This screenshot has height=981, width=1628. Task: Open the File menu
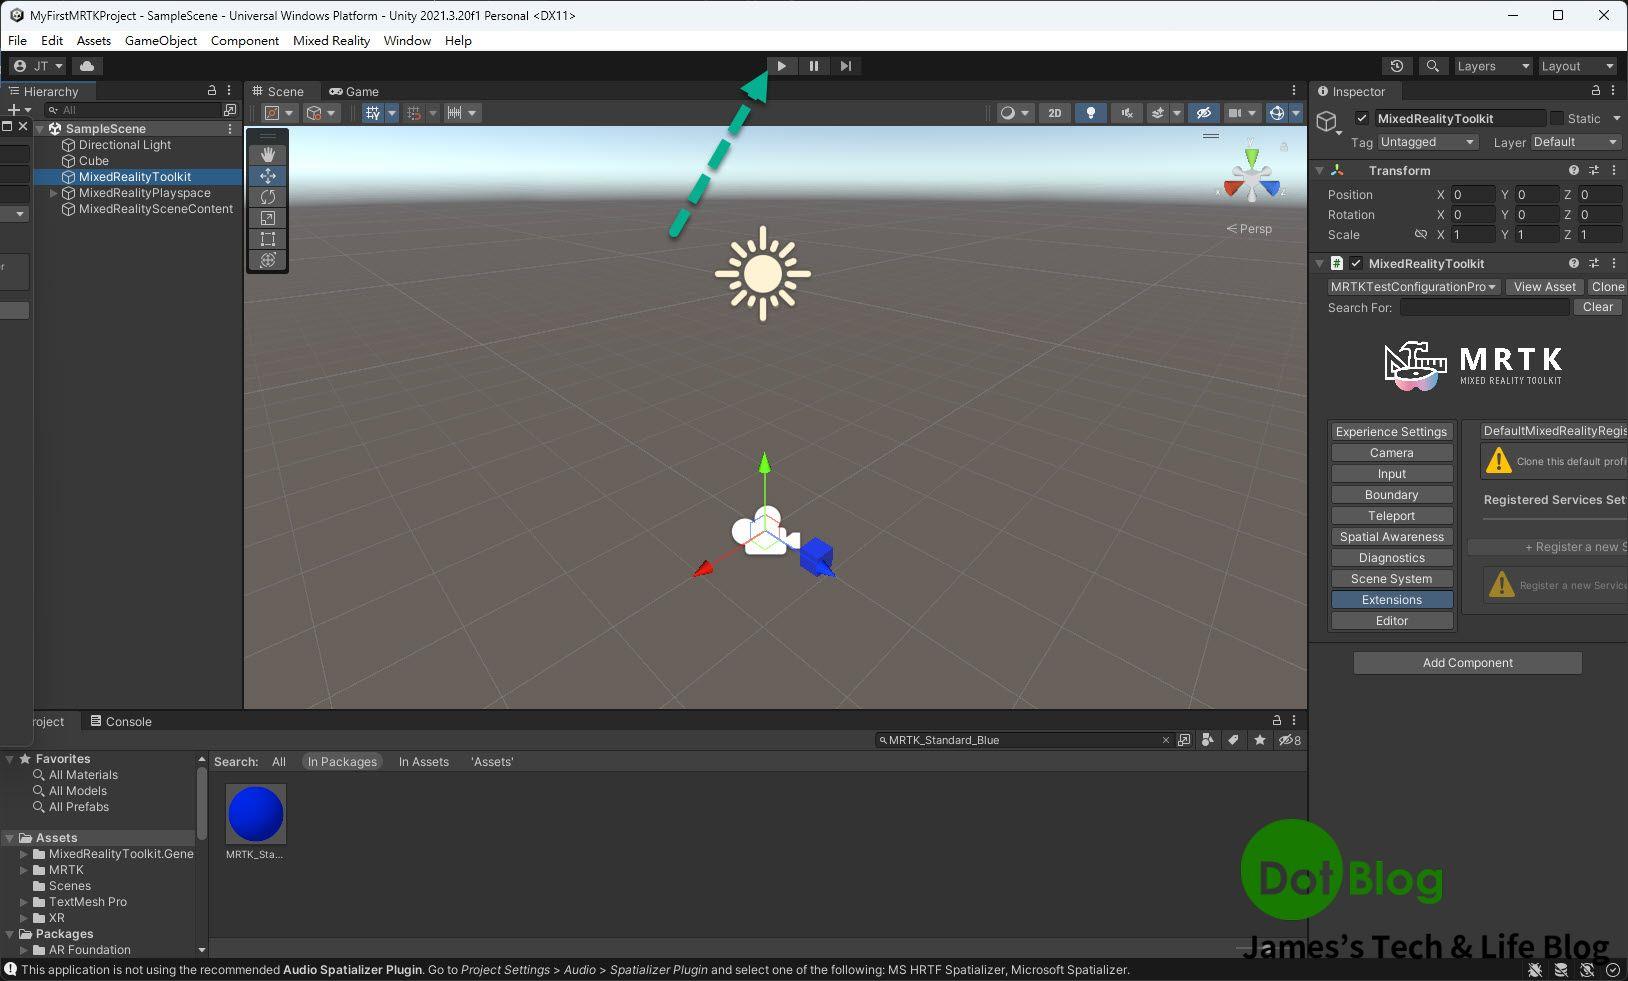coord(17,41)
